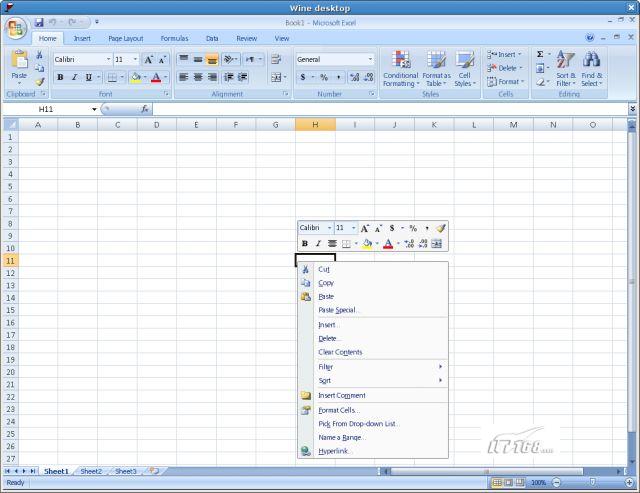Image resolution: width=640 pixels, height=493 pixels.
Task: Open the General number format dropdown
Action: [370, 60]
